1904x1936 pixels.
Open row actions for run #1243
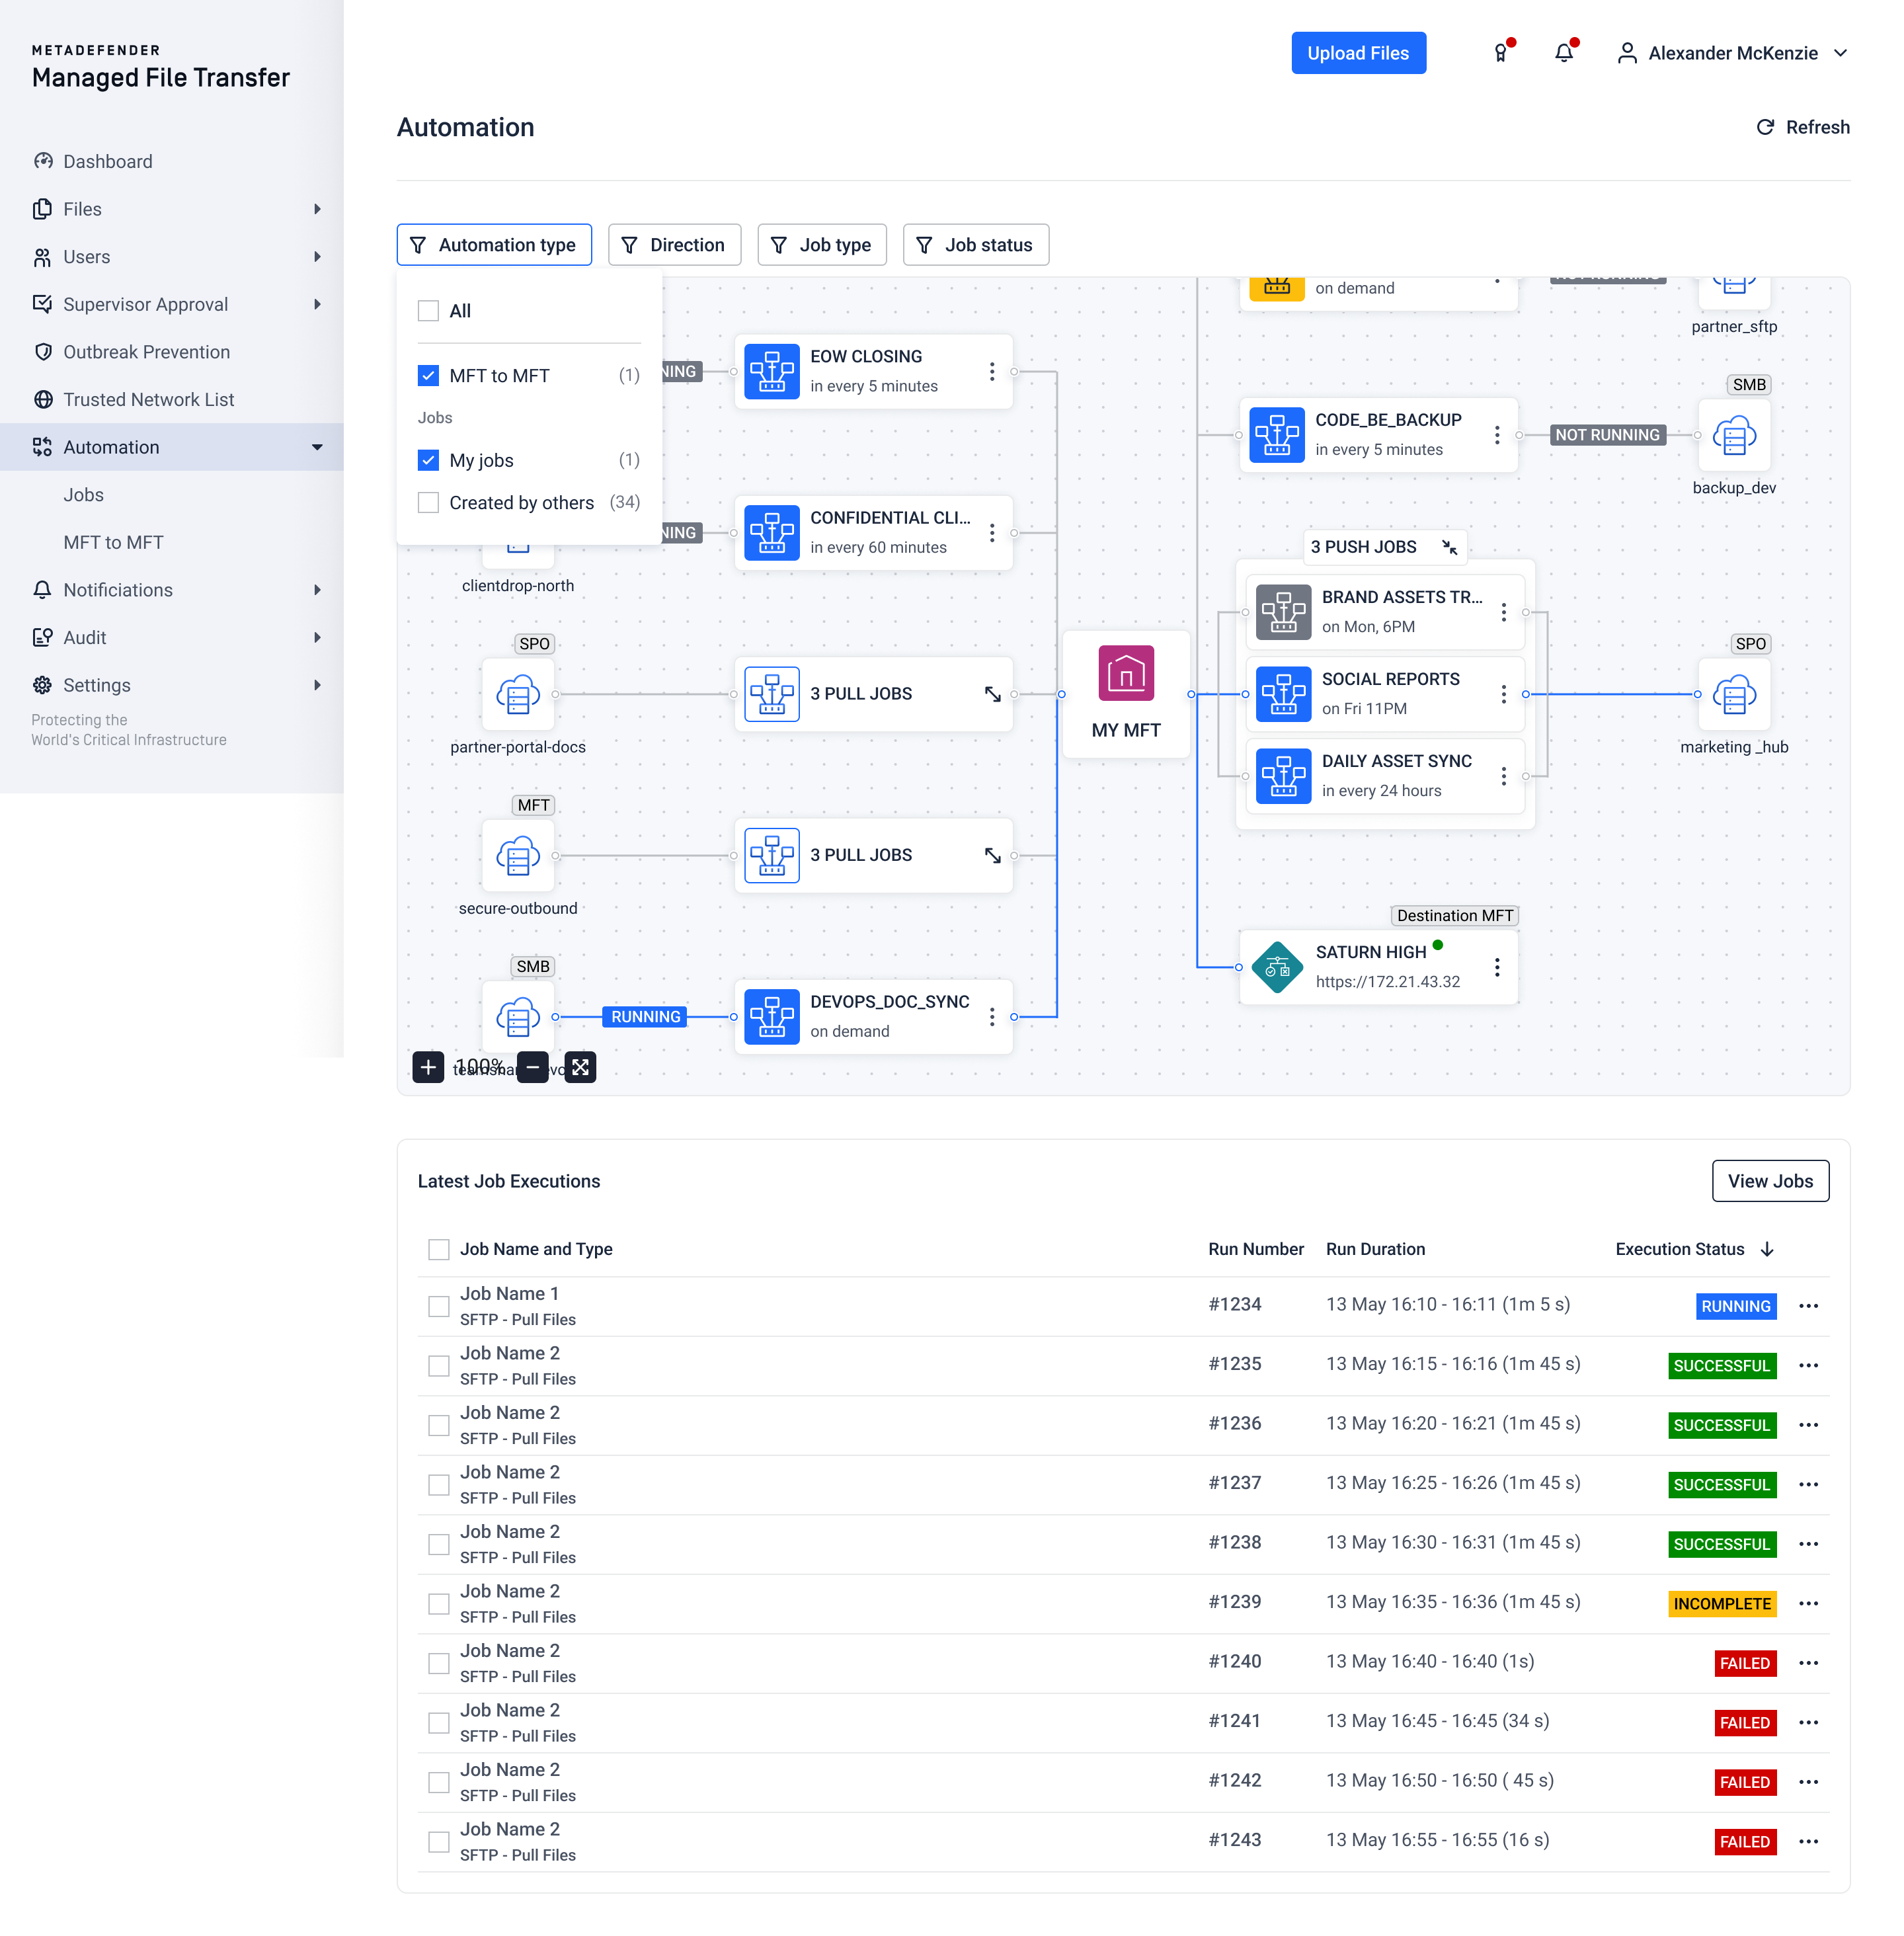pyautogui.click(x=1808, y=1841)
